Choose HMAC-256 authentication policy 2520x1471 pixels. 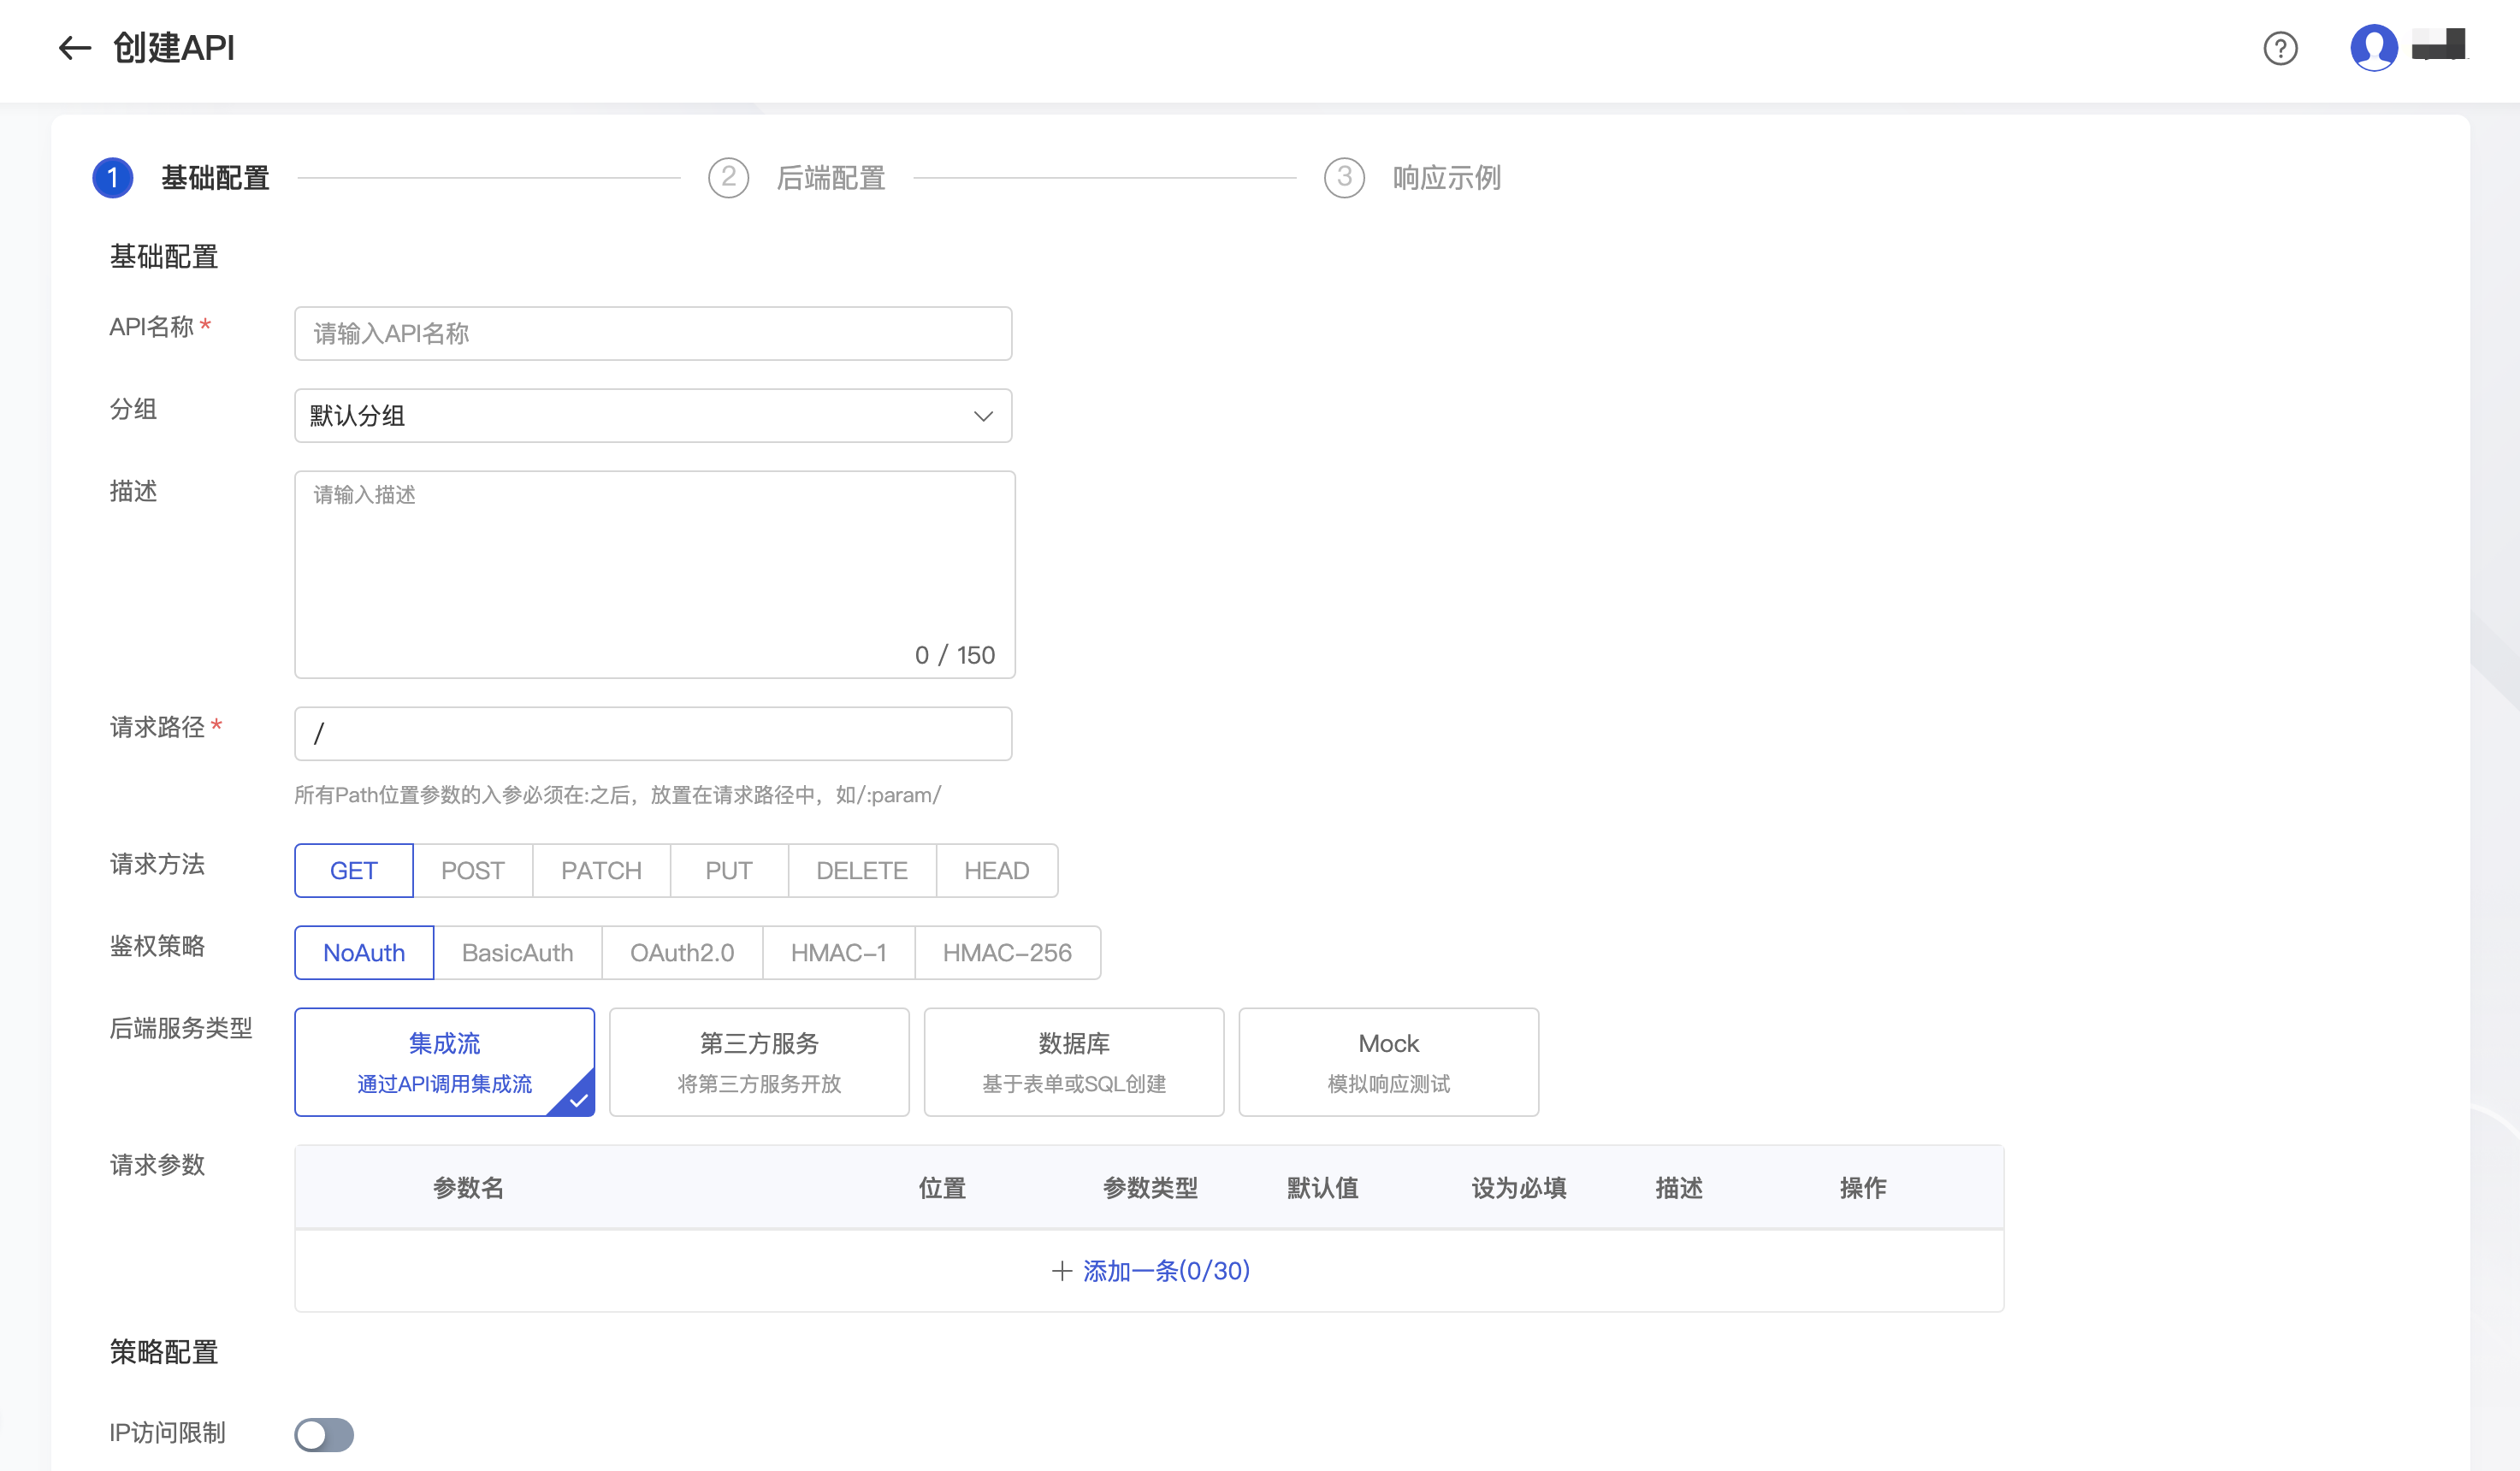[x=1008, y=952]
